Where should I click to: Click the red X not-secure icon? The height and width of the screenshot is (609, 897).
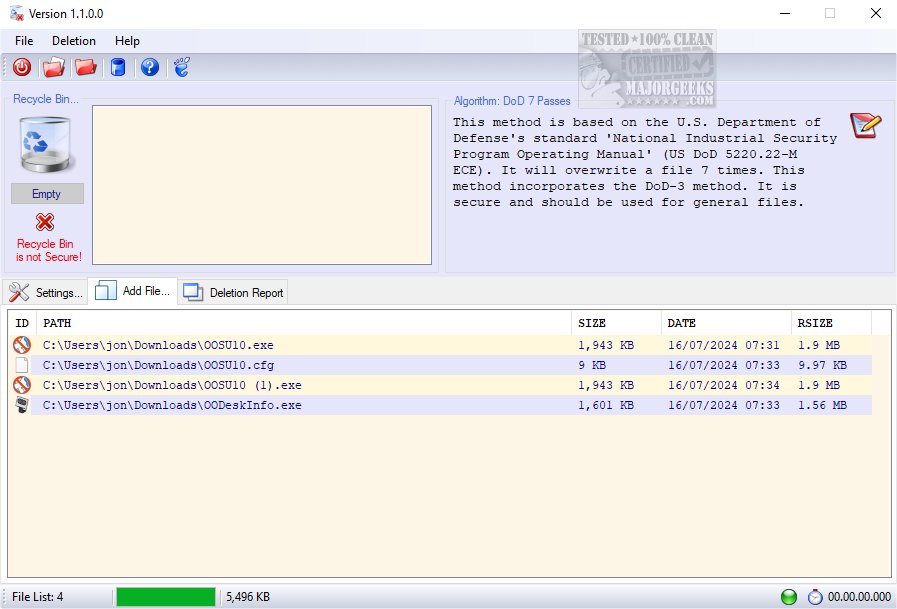(45, 222)
